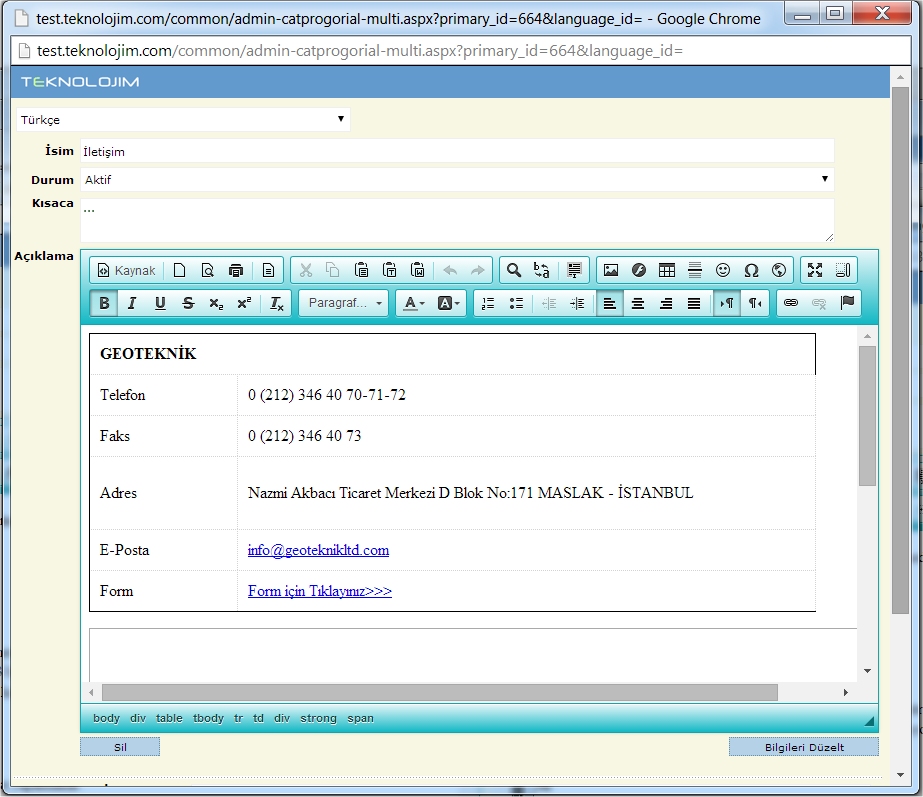Toggle Superscript formatting
The width and height of the screenshot is (923, 797).
tap(244, 303)
